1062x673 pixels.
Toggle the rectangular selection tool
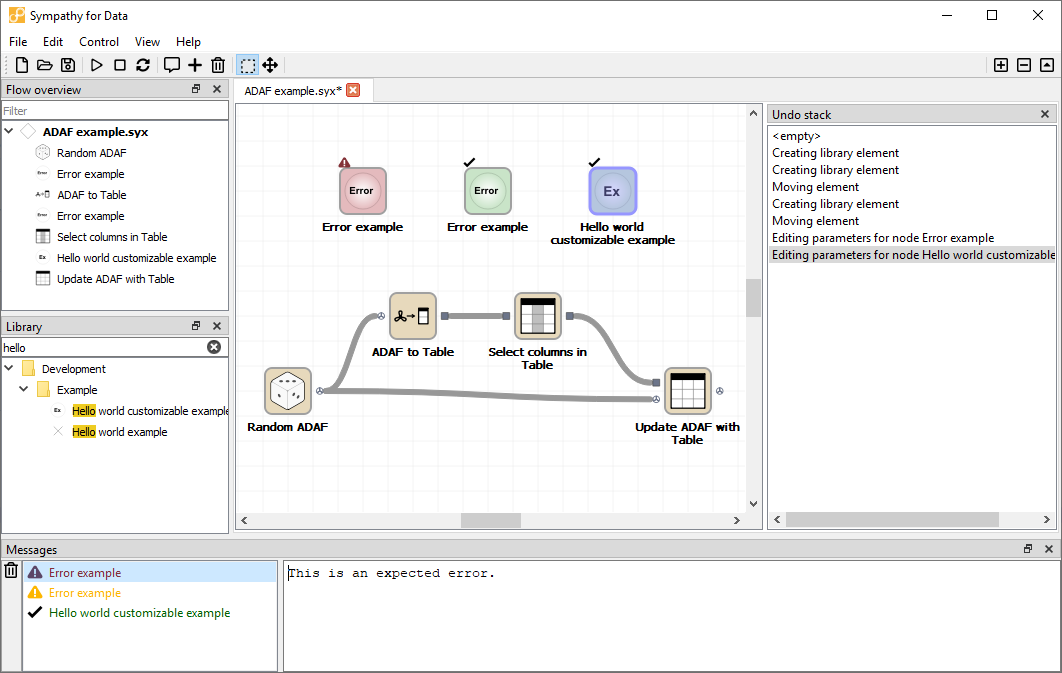pos(247,65)
